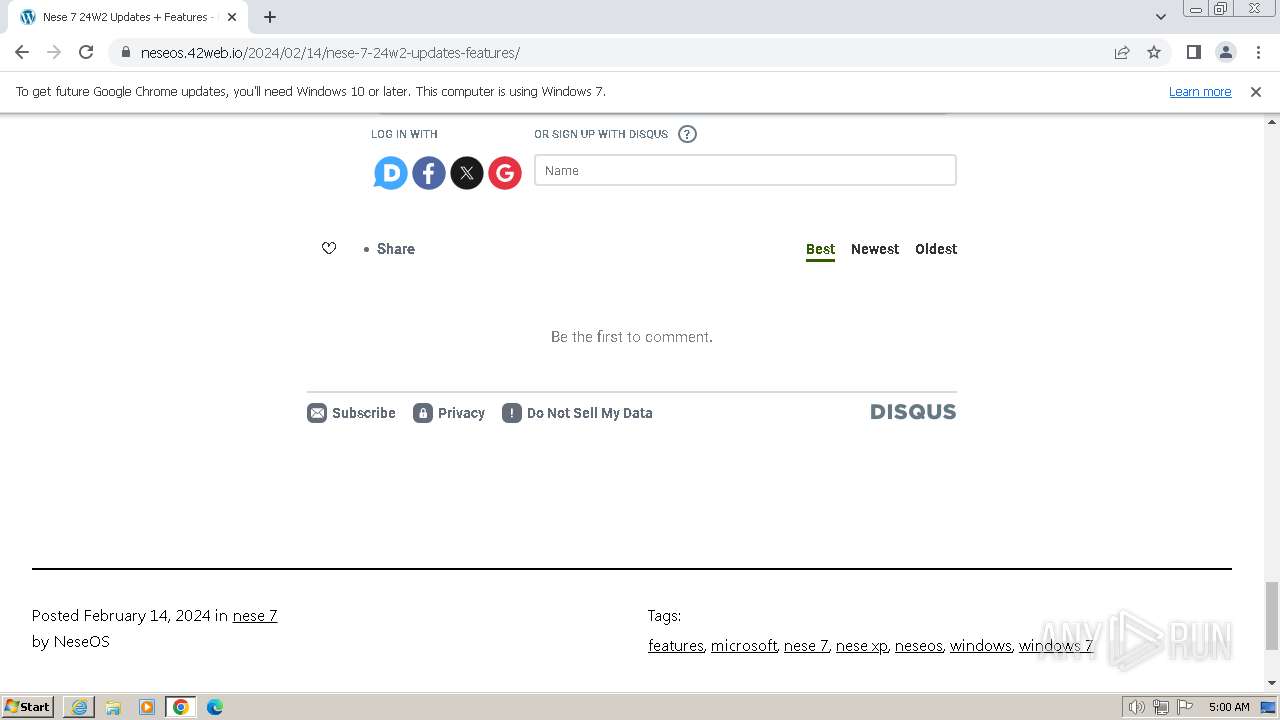Open the Chrome profile icon
Image resolution: width=1280 pixels, height=720 pixels.
(1225, 52)
